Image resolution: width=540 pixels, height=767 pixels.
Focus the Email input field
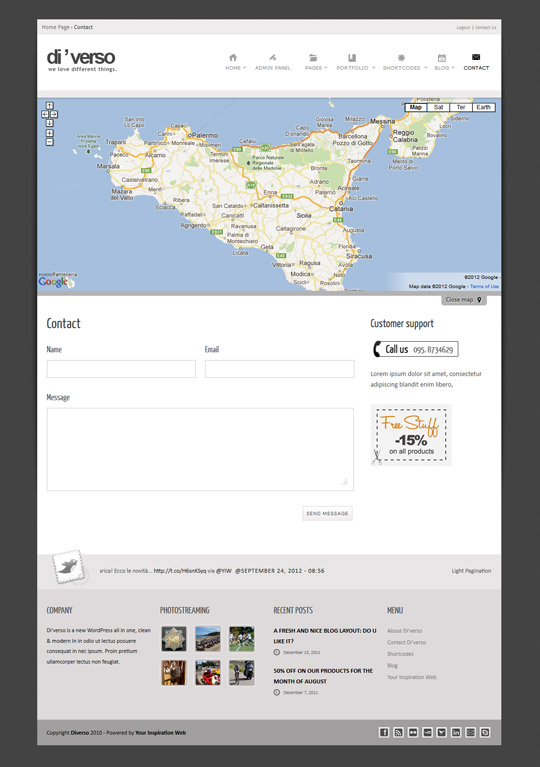click(x=279, y=369)
